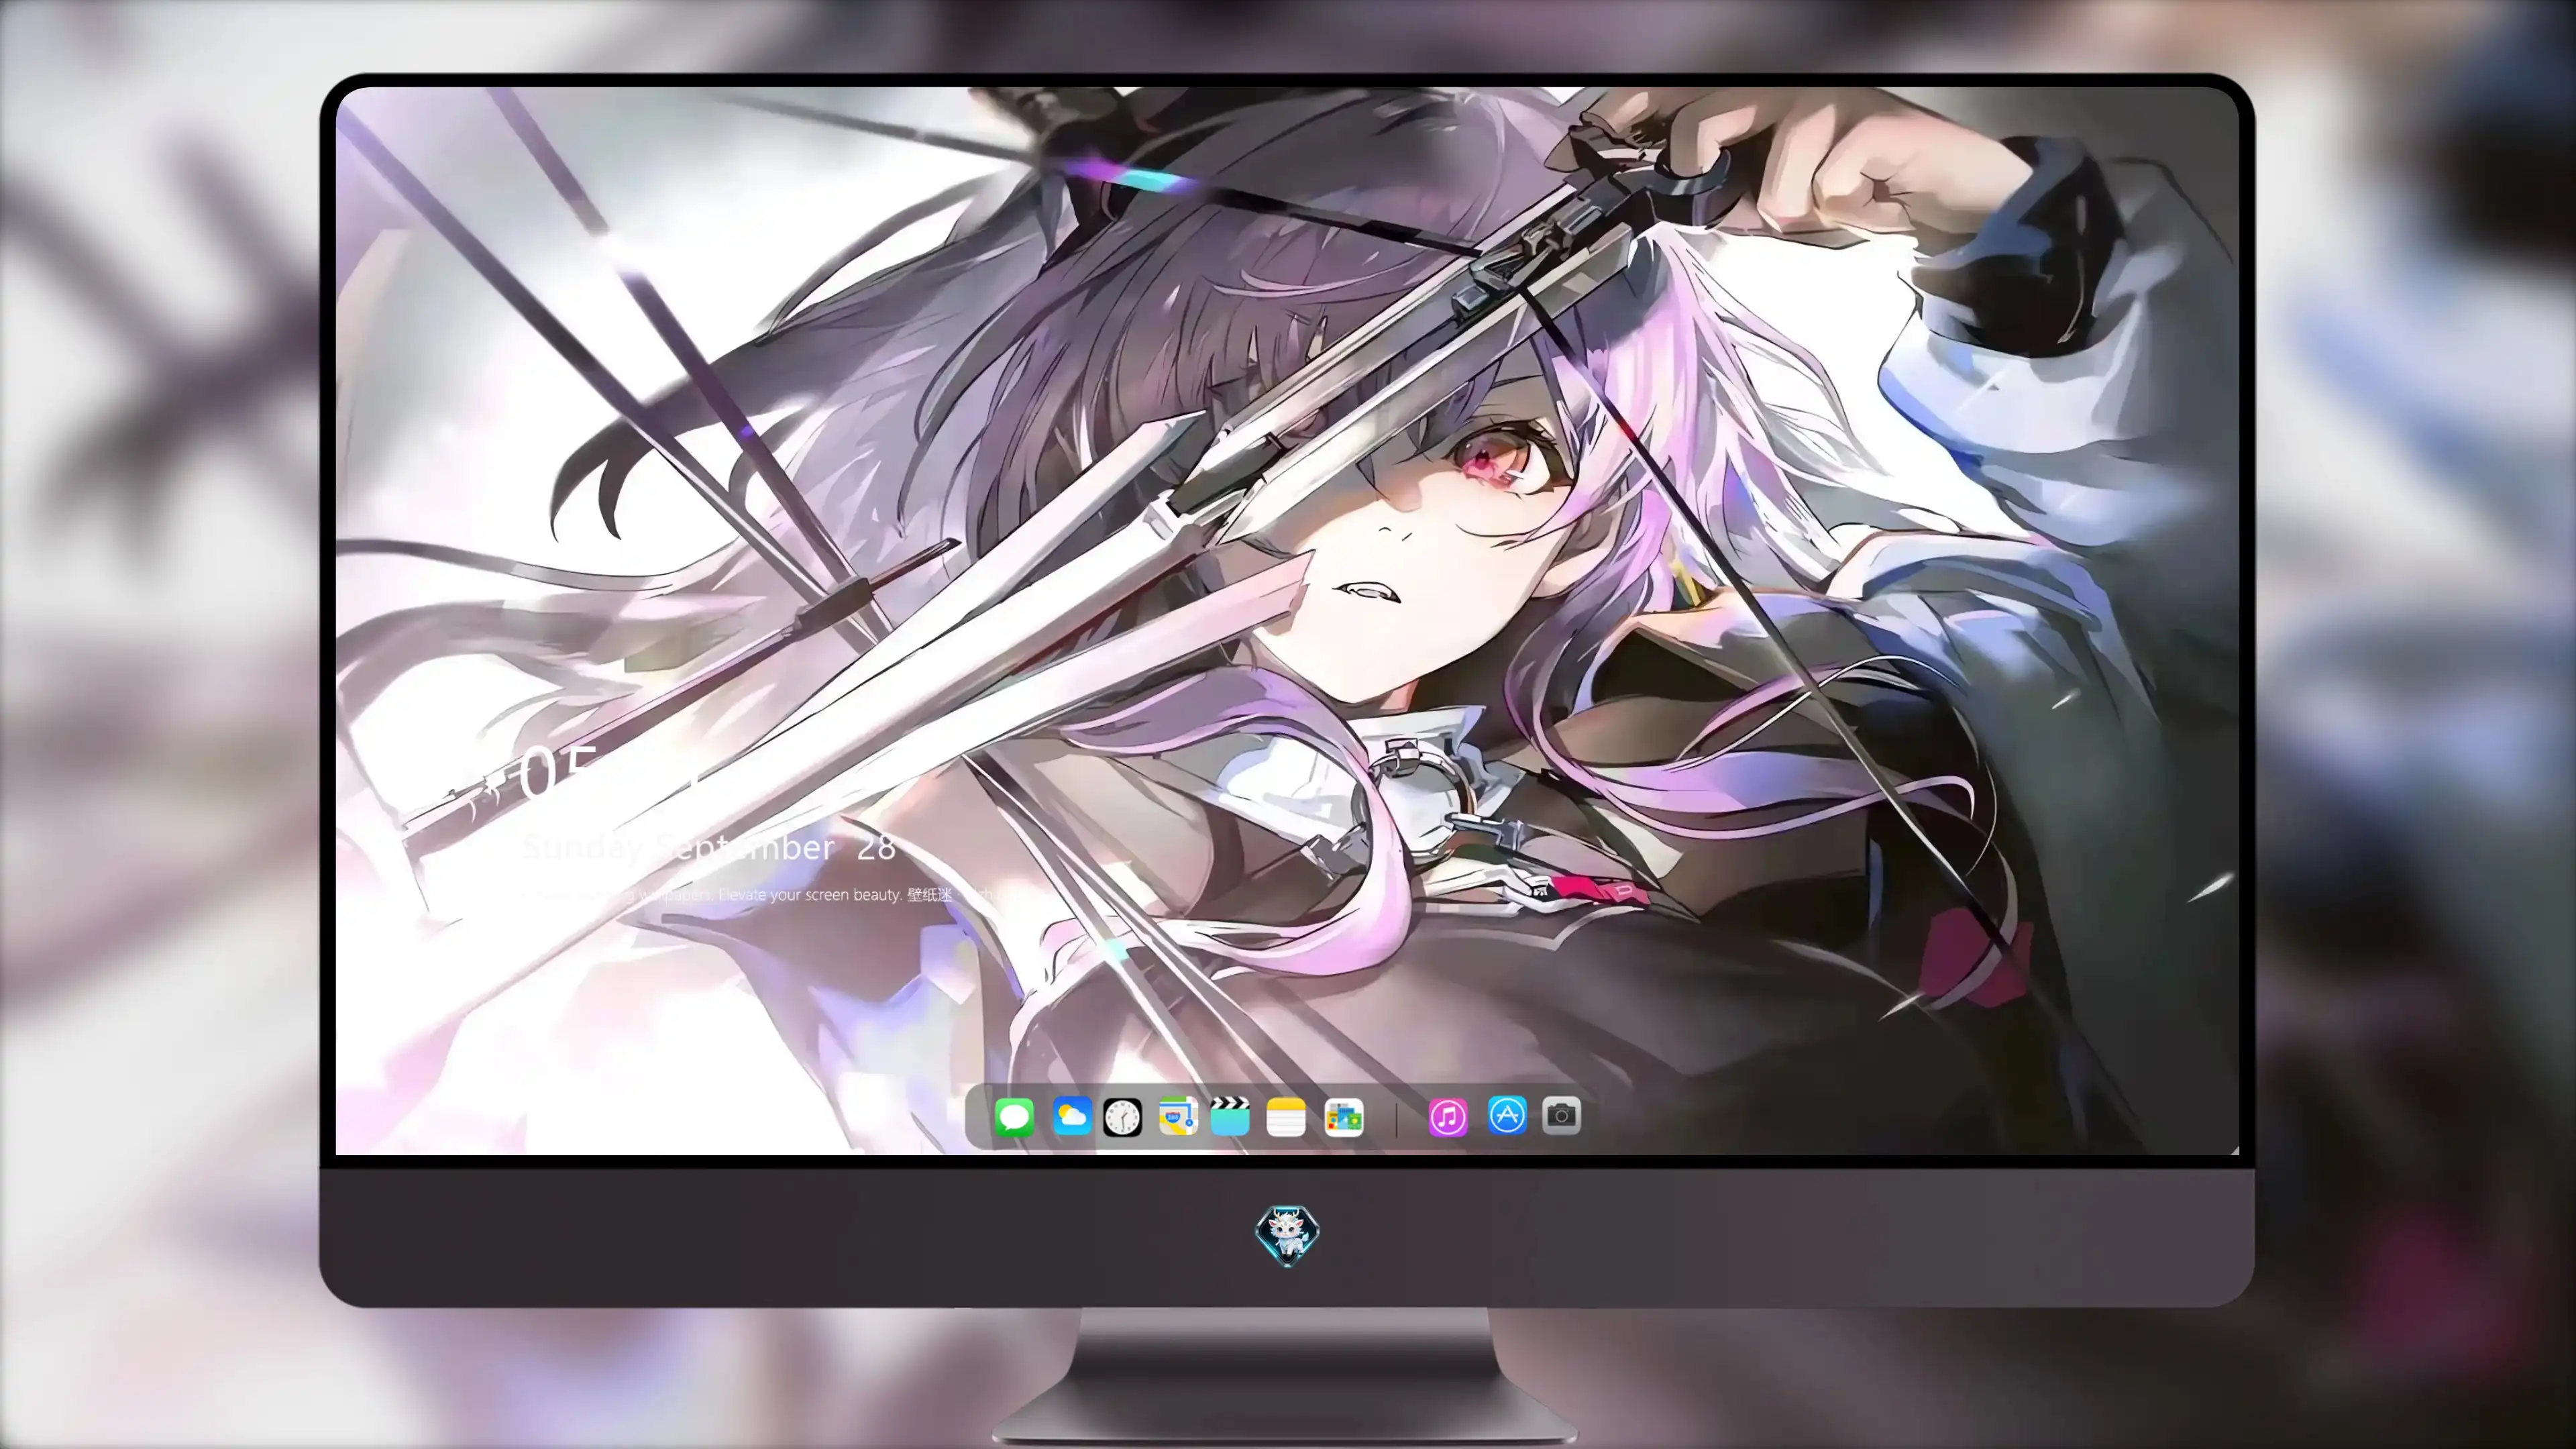Open the picture collage app in dock
Screen dimensions: 2576x1449
click(1344, 1117)
